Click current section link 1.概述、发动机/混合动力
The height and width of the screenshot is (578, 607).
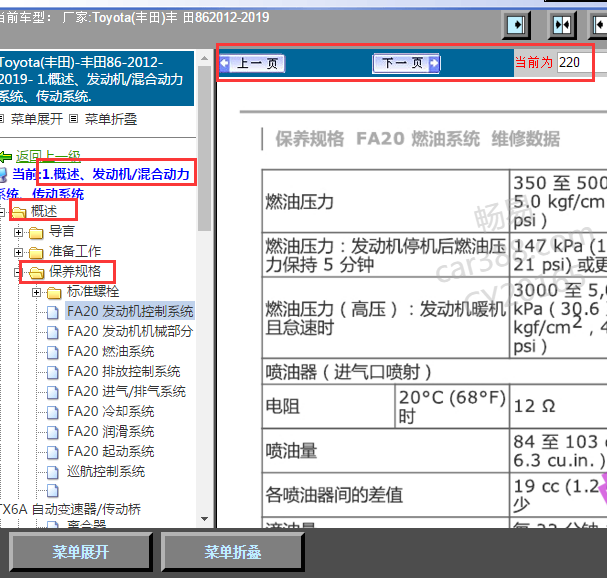coord(115,174)
